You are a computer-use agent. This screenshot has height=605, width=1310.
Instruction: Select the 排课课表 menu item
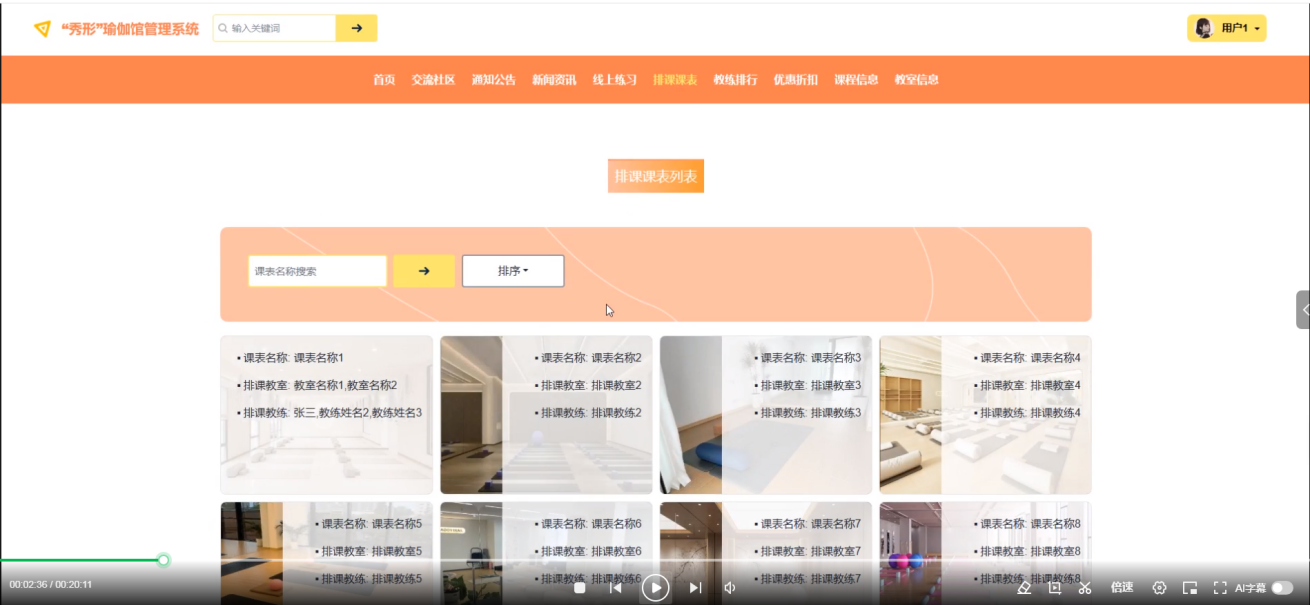pos(675,80)
